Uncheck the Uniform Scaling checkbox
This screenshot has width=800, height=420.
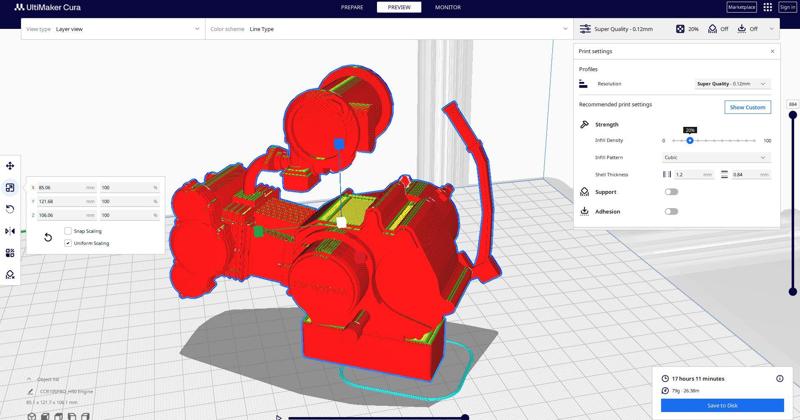pos(68,243)
